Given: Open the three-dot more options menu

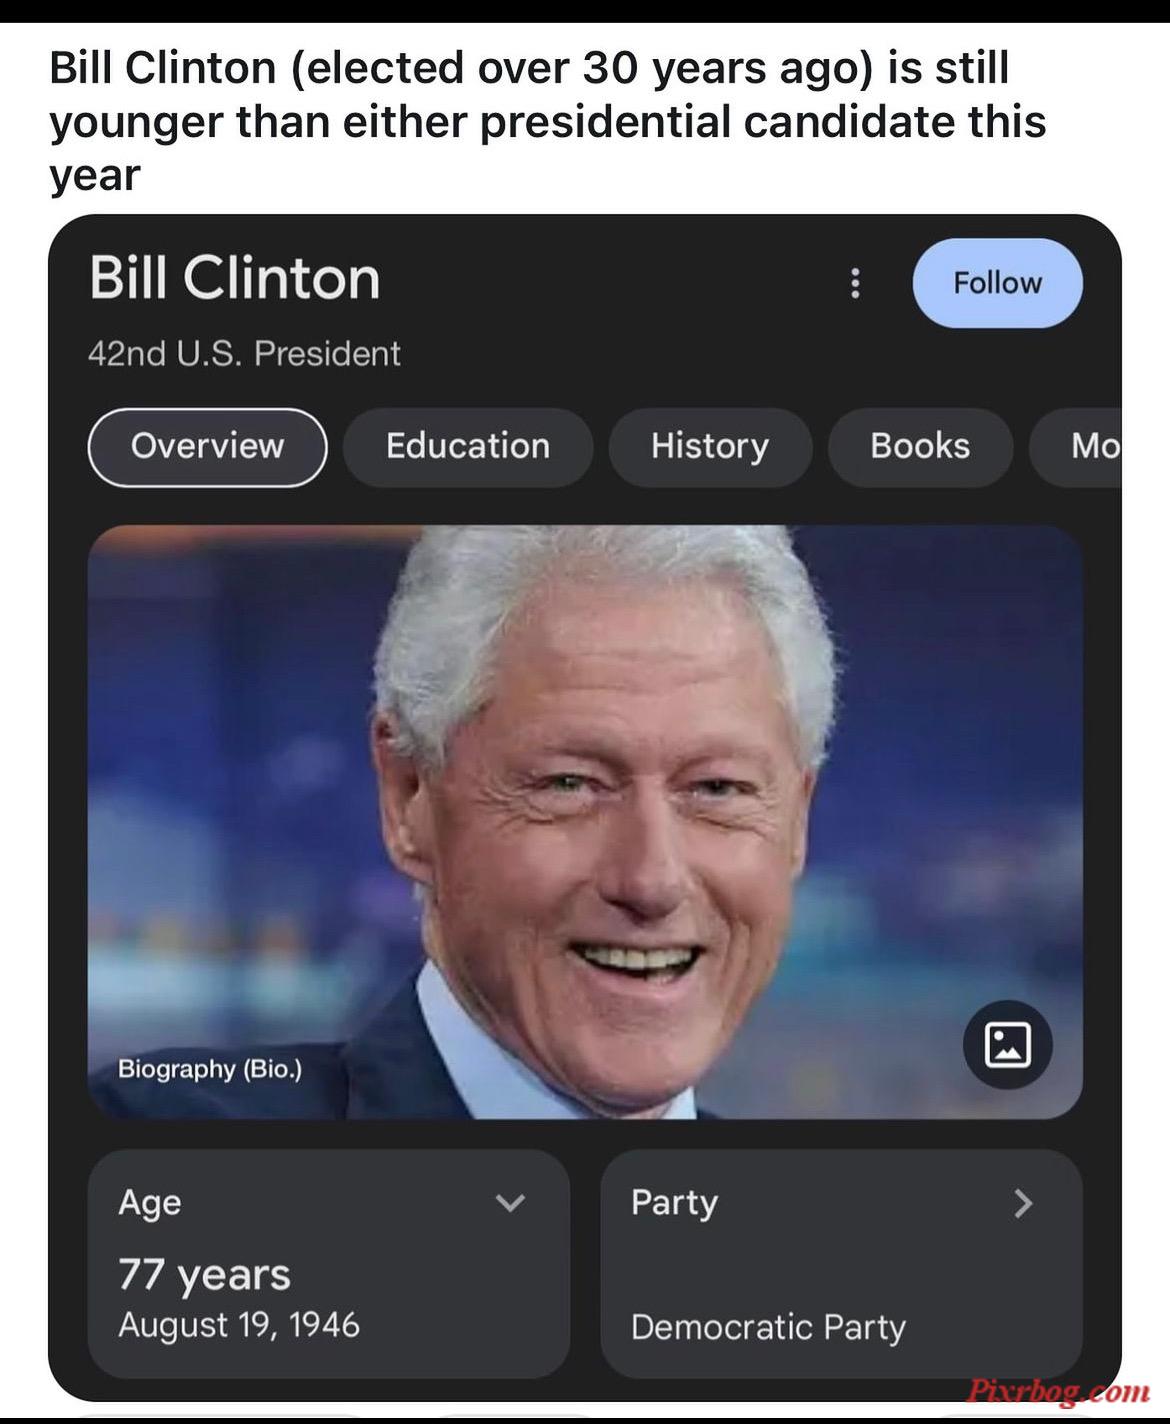Looking at the screenshot, I should point(854,283).
